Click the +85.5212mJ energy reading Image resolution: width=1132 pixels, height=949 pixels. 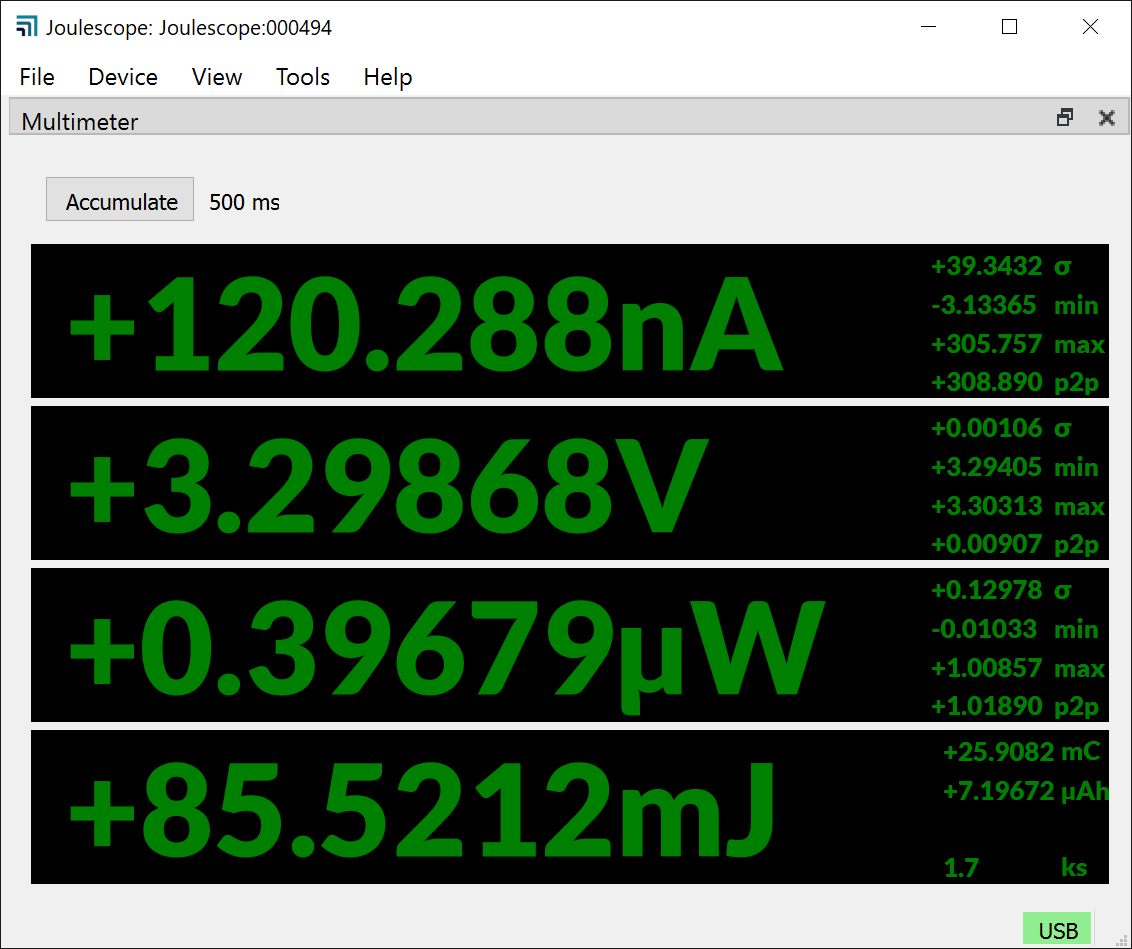[422, 810]
